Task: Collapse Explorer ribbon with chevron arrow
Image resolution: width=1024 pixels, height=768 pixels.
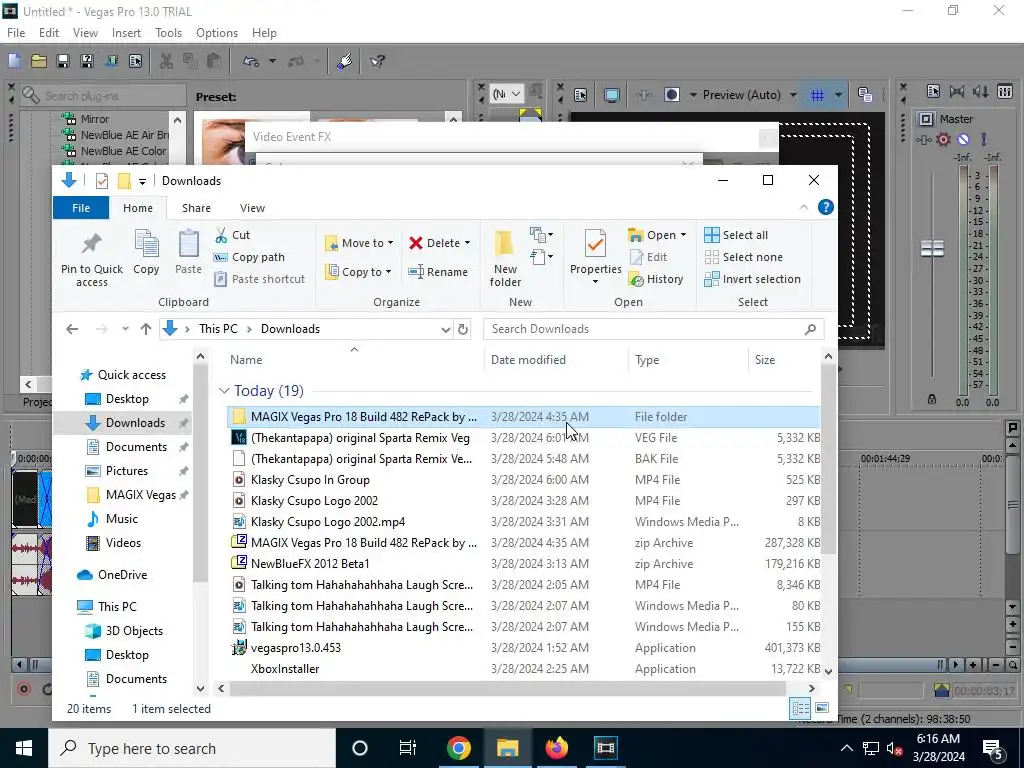Action: (x=804, y=207)
